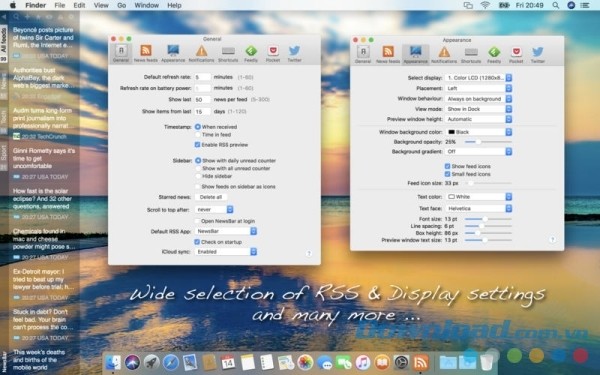Open Calendar from the Dock
Viewport: 600px width, 375px height.
pos(228,362)
